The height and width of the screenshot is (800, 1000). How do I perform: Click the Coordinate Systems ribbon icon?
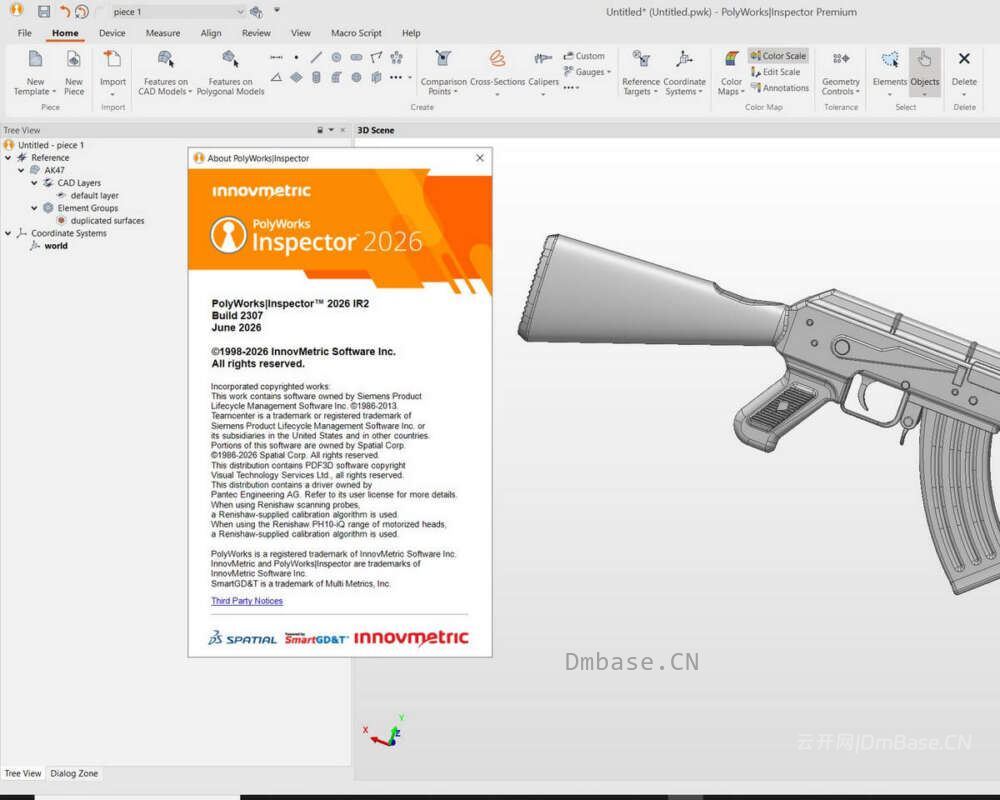pyautogui.click(x=684, y=59)
